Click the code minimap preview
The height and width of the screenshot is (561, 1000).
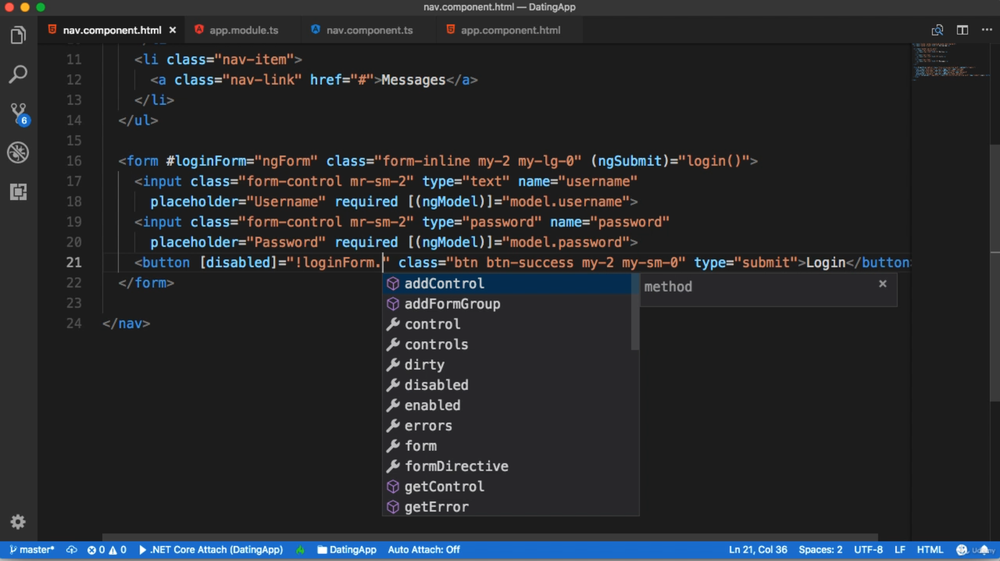pyautogui.click(x=950, y=61)
